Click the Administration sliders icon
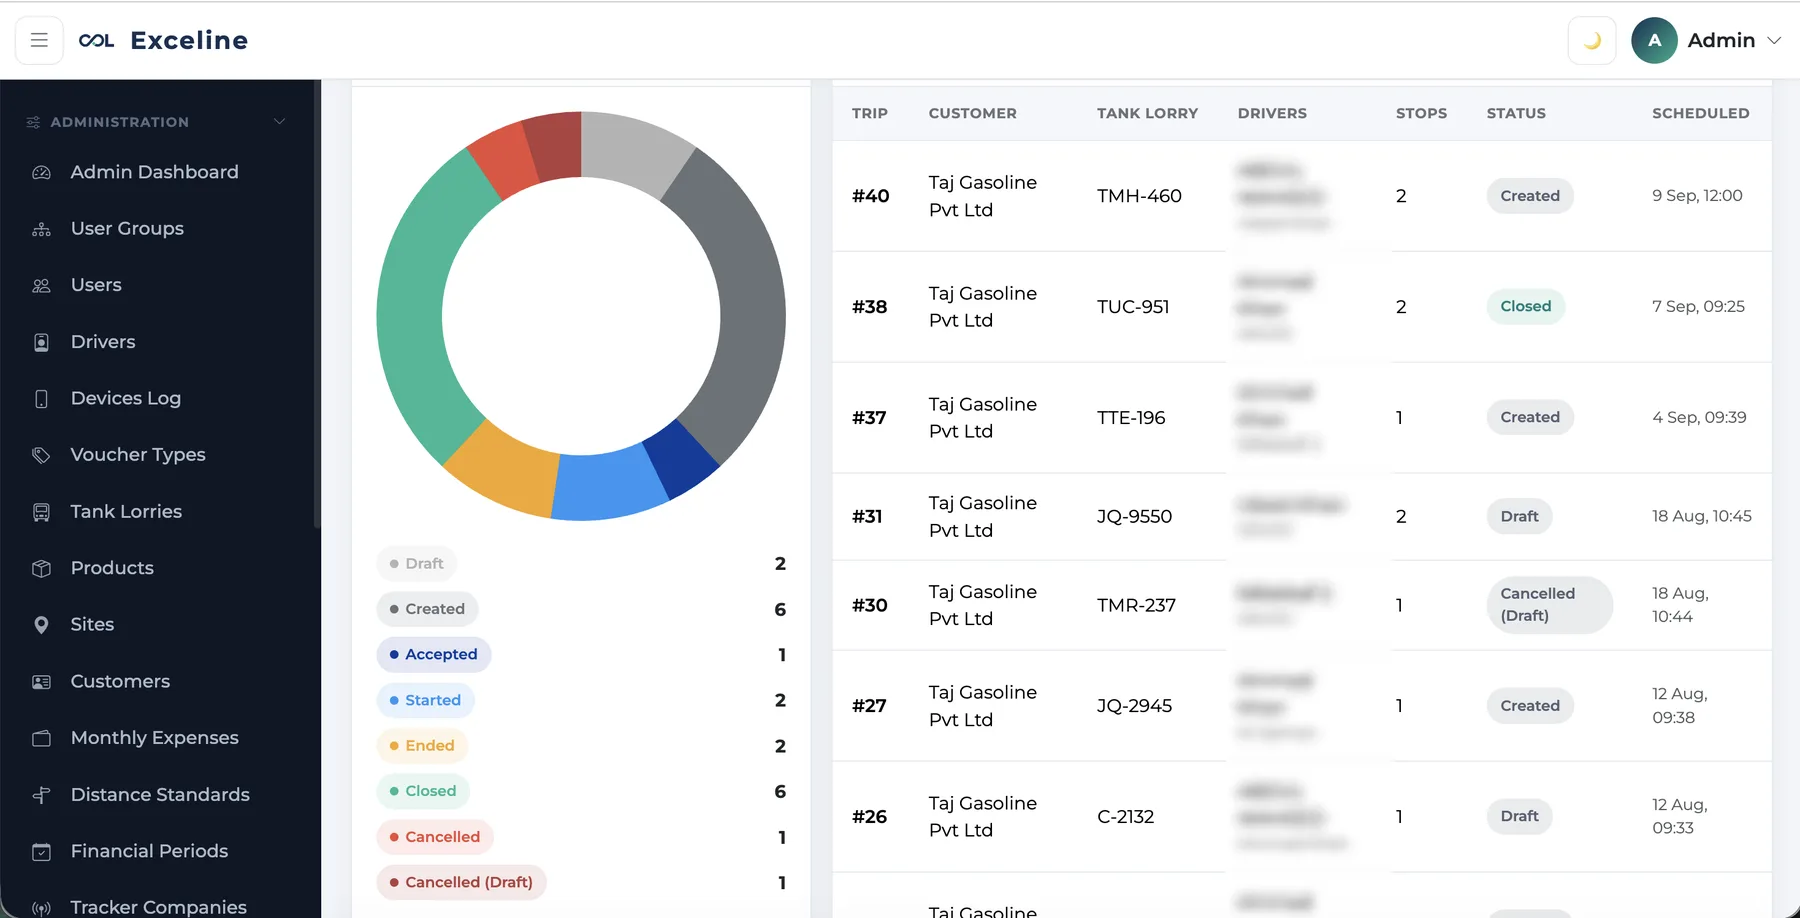 pos(33,122)
